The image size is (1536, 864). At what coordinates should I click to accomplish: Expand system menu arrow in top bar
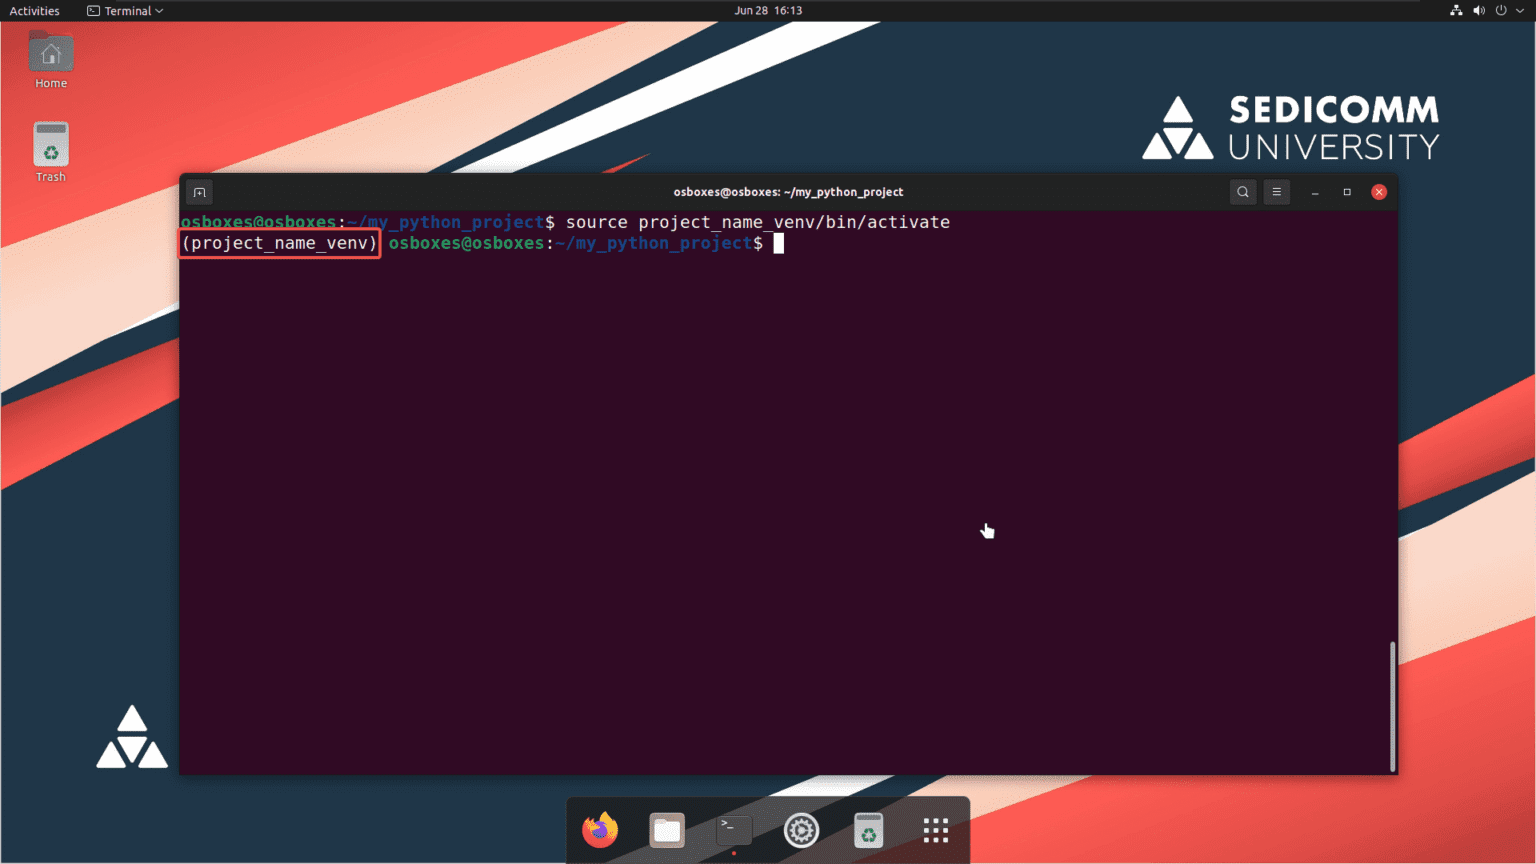coord(1520,11)
